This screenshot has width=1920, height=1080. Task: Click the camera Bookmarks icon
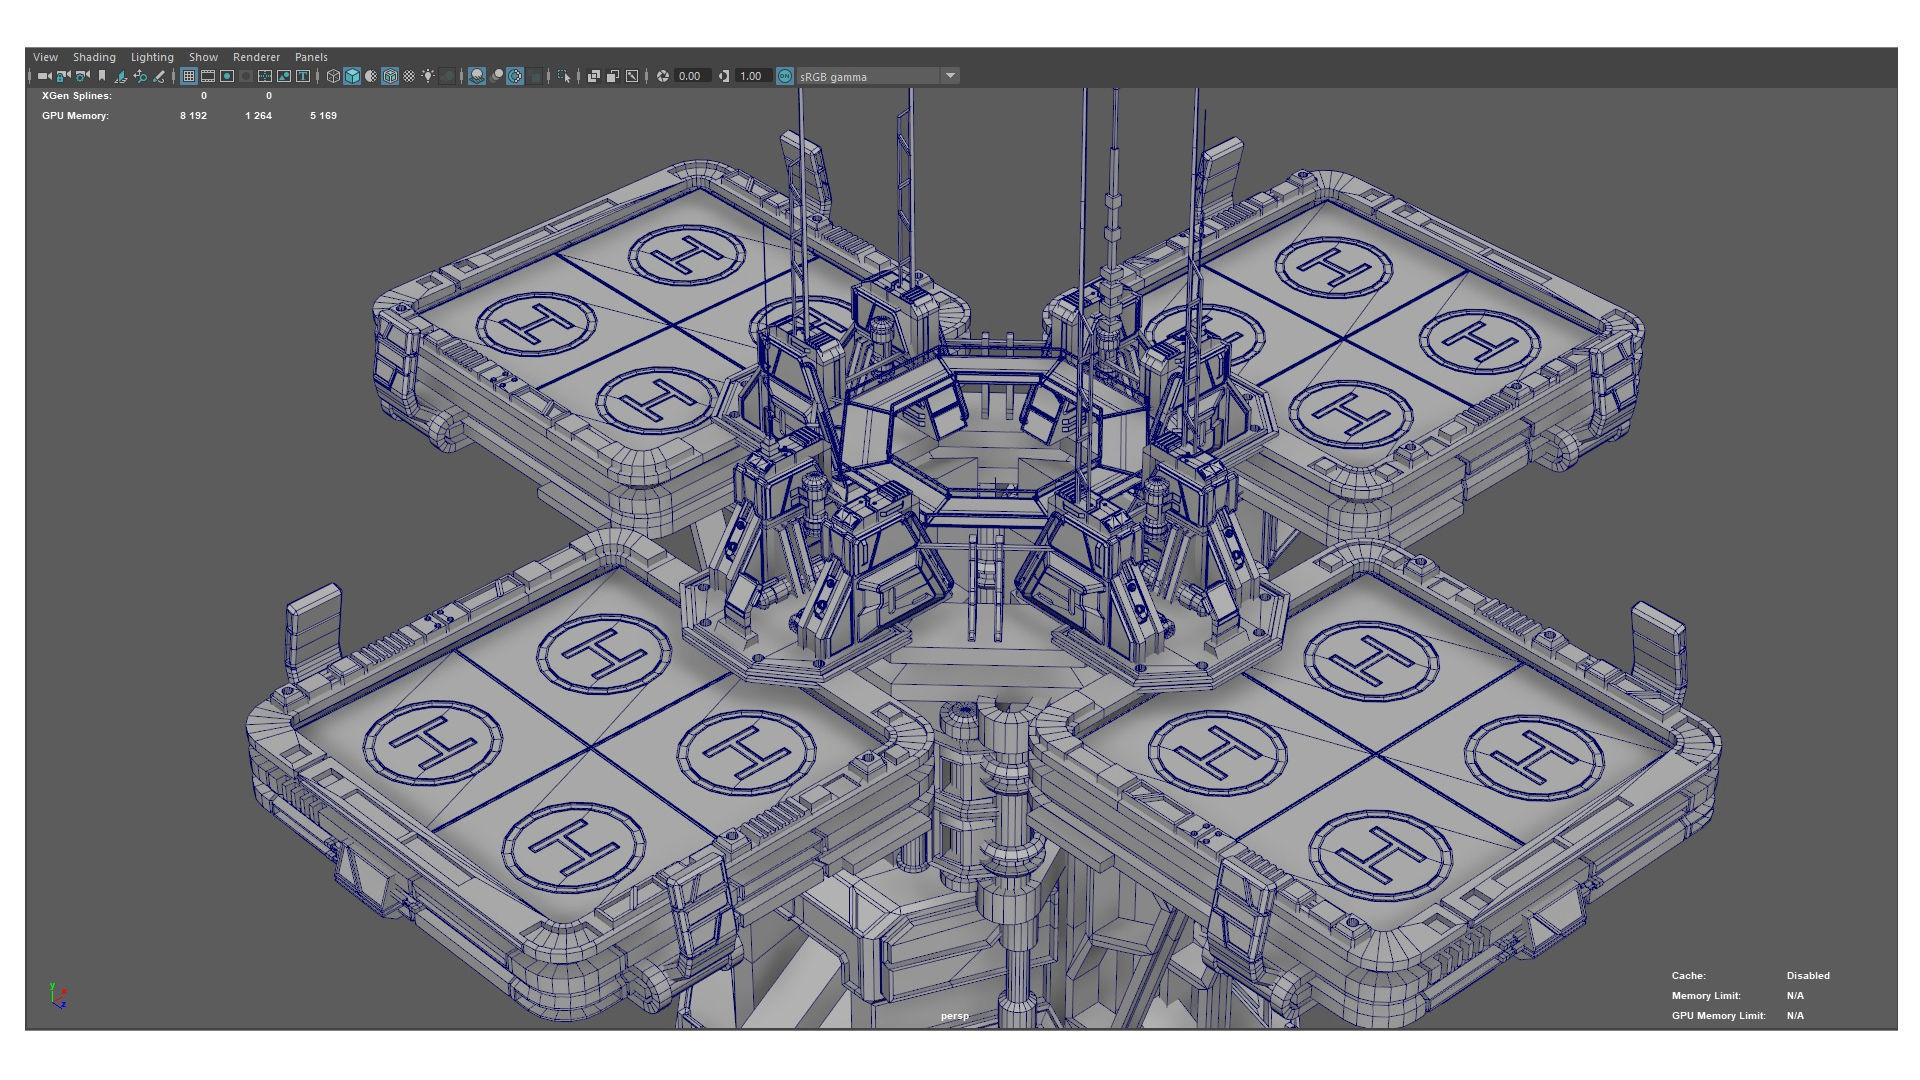click(x=102, y=76)
